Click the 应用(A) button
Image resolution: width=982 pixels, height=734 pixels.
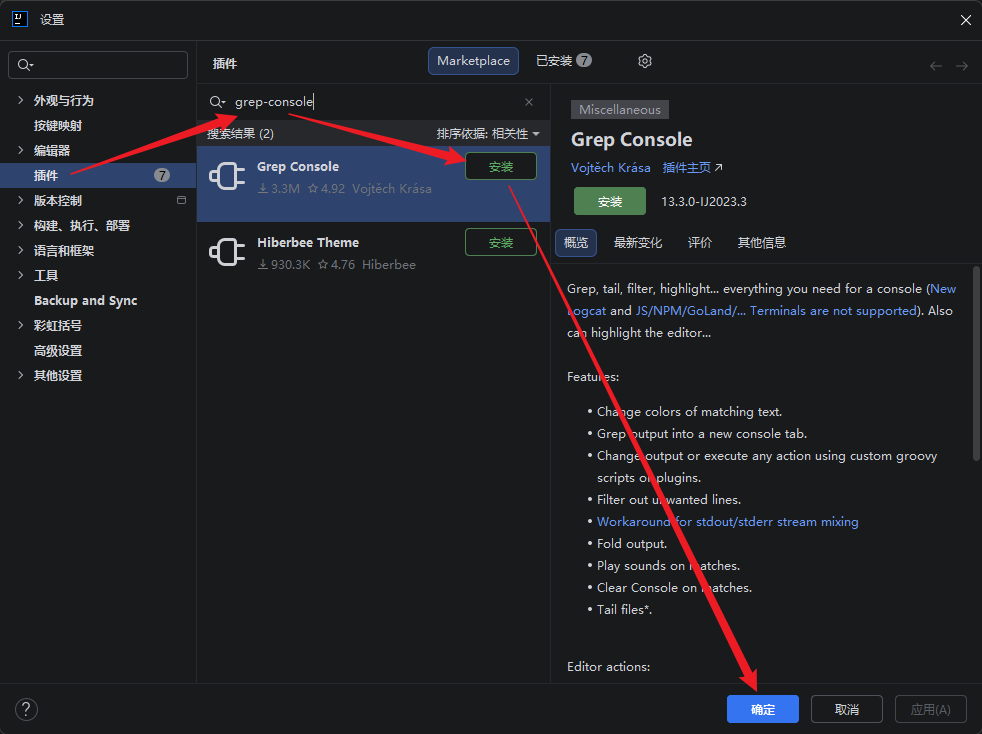point(931,710)
